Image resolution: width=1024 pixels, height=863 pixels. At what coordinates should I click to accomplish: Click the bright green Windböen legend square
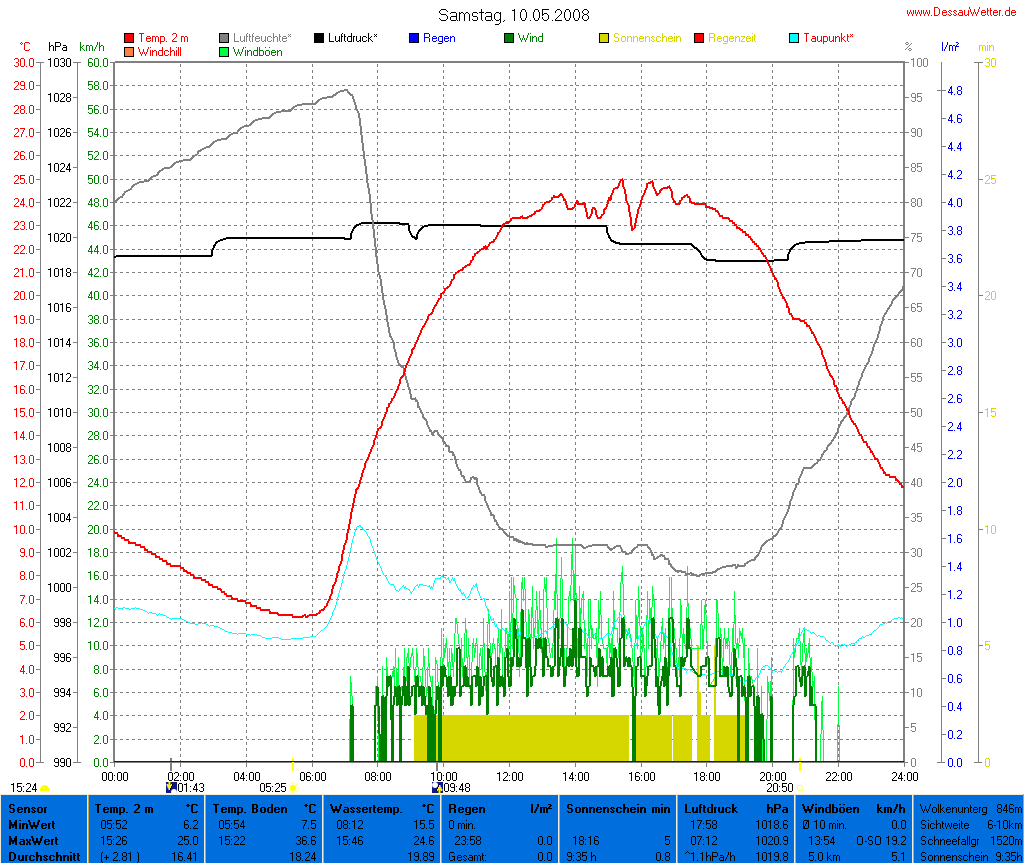pyautogui.click(x=225, y=51)
